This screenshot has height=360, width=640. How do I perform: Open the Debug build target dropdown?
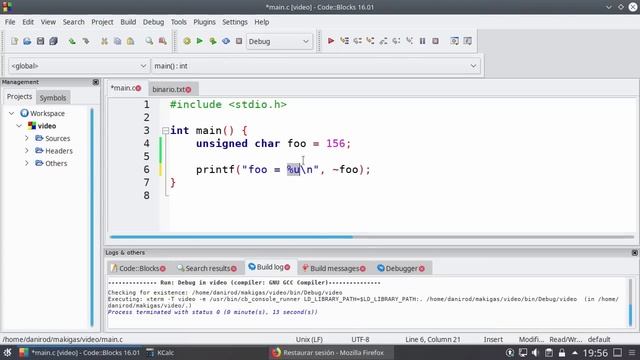(x=279, y=41)
